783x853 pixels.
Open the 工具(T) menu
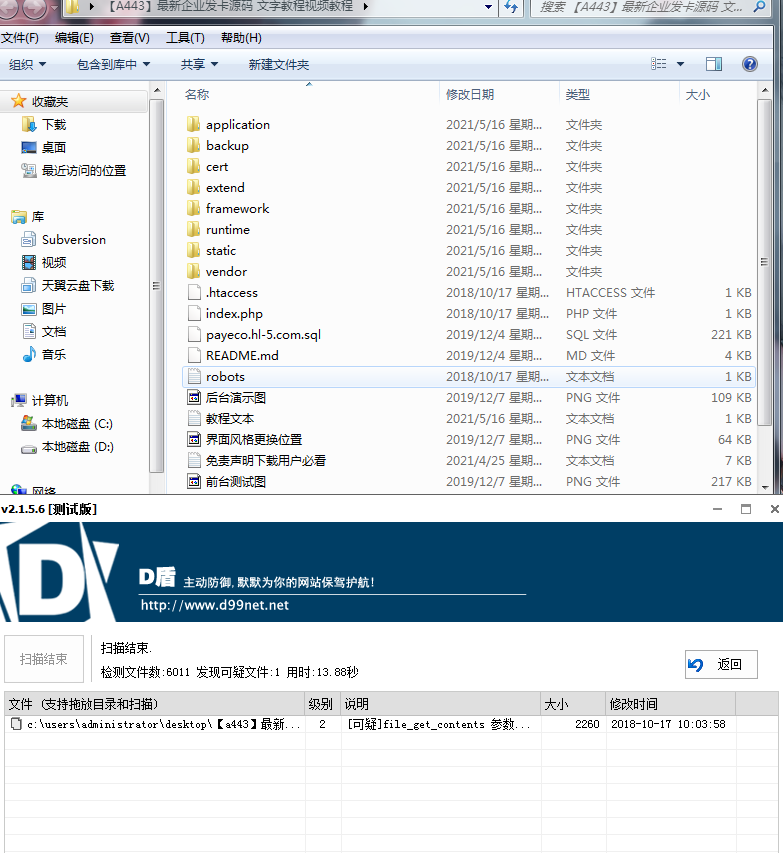coord(186,38)
